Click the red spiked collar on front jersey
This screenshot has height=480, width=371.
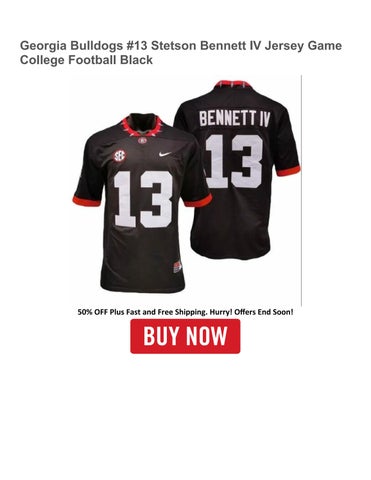click(x=141, y=128)
